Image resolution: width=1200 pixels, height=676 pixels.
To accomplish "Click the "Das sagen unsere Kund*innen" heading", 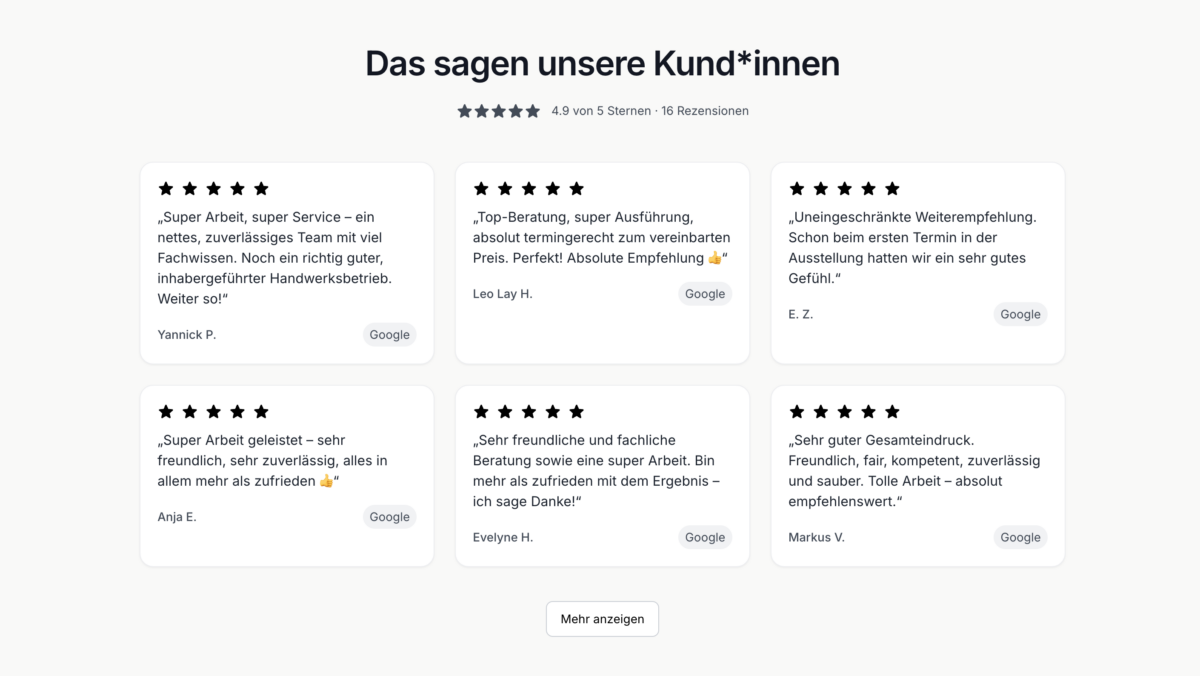I will coord(602,63).
